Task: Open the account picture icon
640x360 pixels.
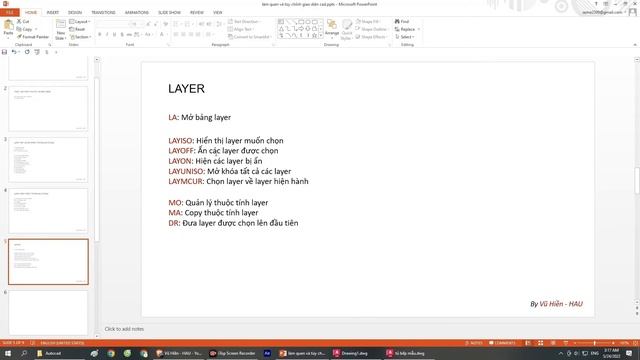Action: [x=633, y=12]
